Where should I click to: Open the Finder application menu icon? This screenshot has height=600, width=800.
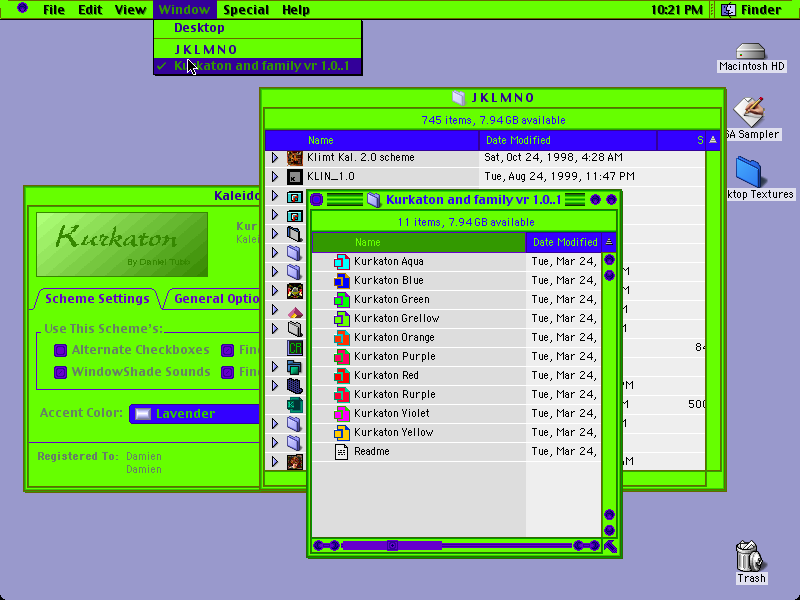pos(728,10)
